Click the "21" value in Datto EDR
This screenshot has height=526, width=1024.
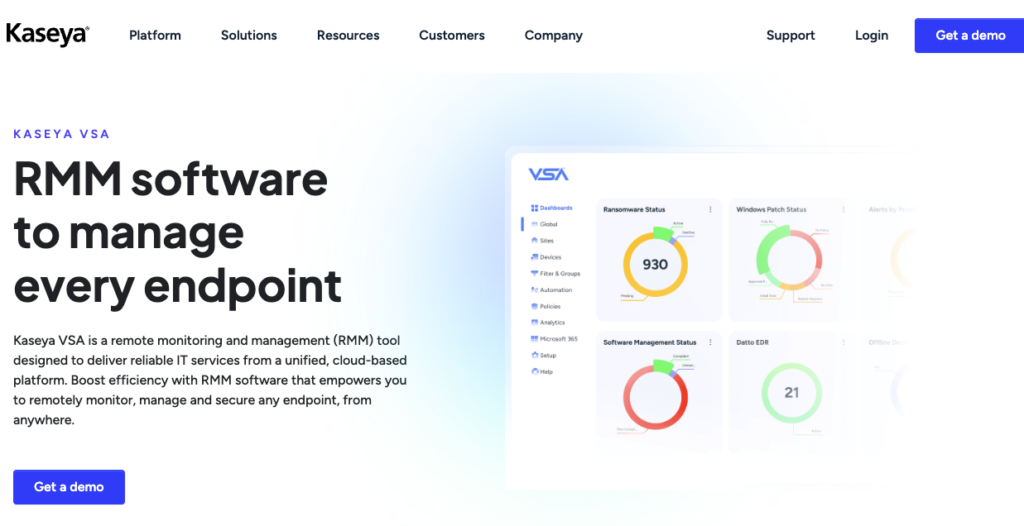(x=792, y=393)
